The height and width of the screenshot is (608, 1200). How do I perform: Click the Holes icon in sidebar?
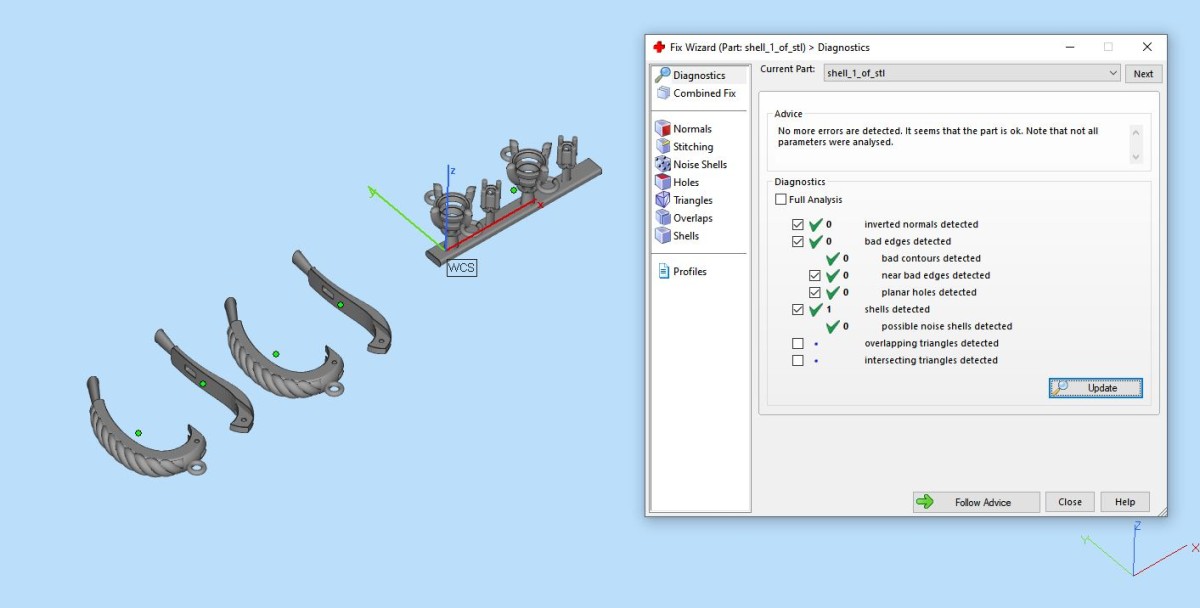pyautogui.click(x=662, y=182)
